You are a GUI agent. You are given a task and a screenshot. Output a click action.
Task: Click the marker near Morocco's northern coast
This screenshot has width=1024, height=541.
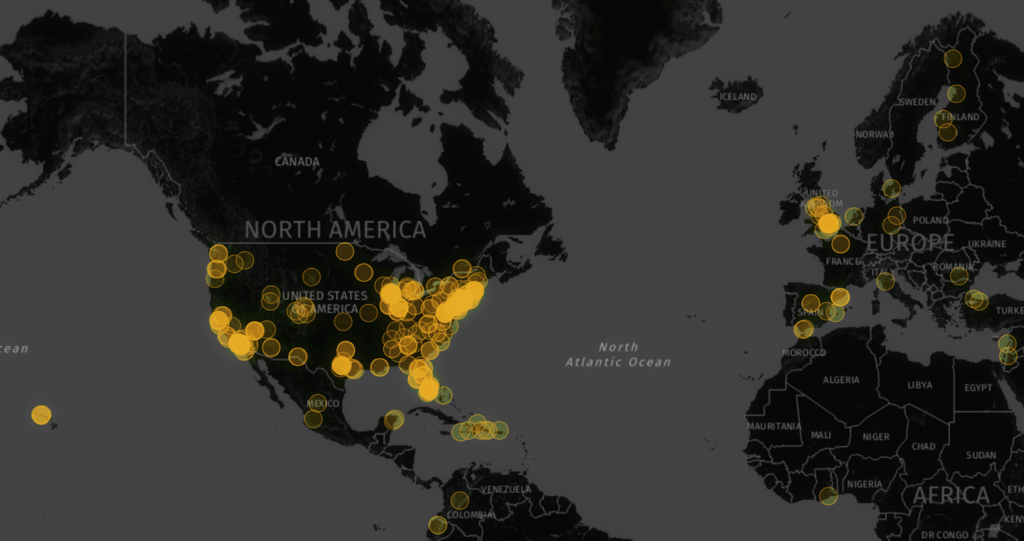tap(804, 329)
